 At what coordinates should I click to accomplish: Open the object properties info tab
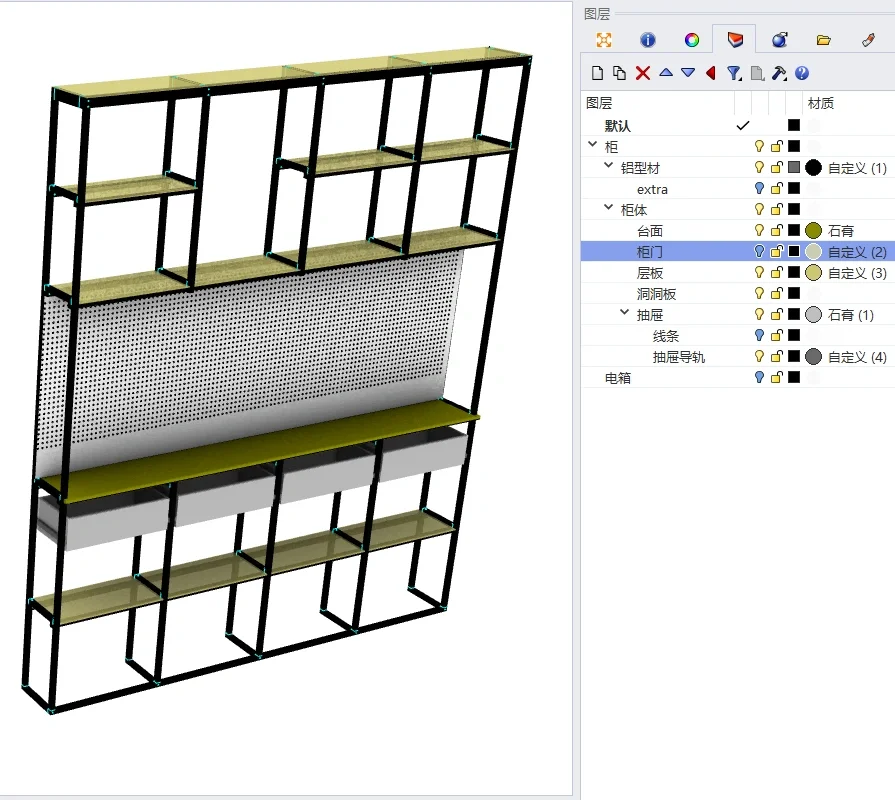click(x=648, y=40)
